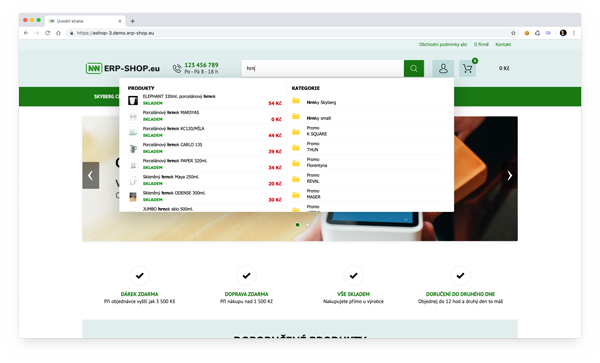This screenshot has width=600, height=363.
Task: Click the ERP-SHOP.eu logo
Action: pos(123,68)
